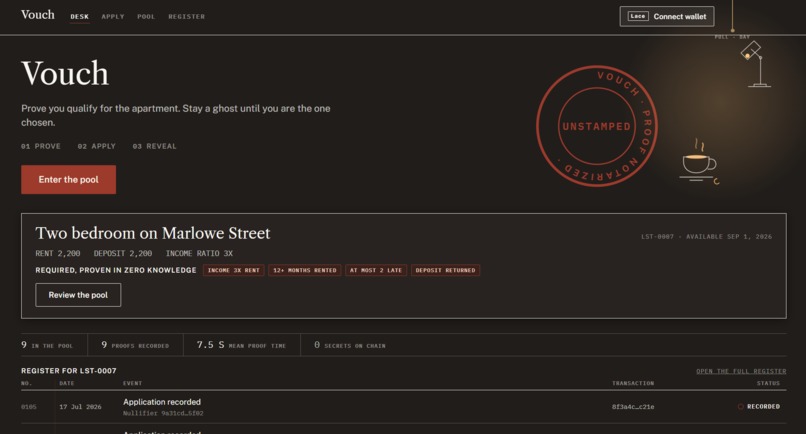Click the DATE column header
Image resolution: width=806 pixels, height=434 pixels.
coord(67,384)
